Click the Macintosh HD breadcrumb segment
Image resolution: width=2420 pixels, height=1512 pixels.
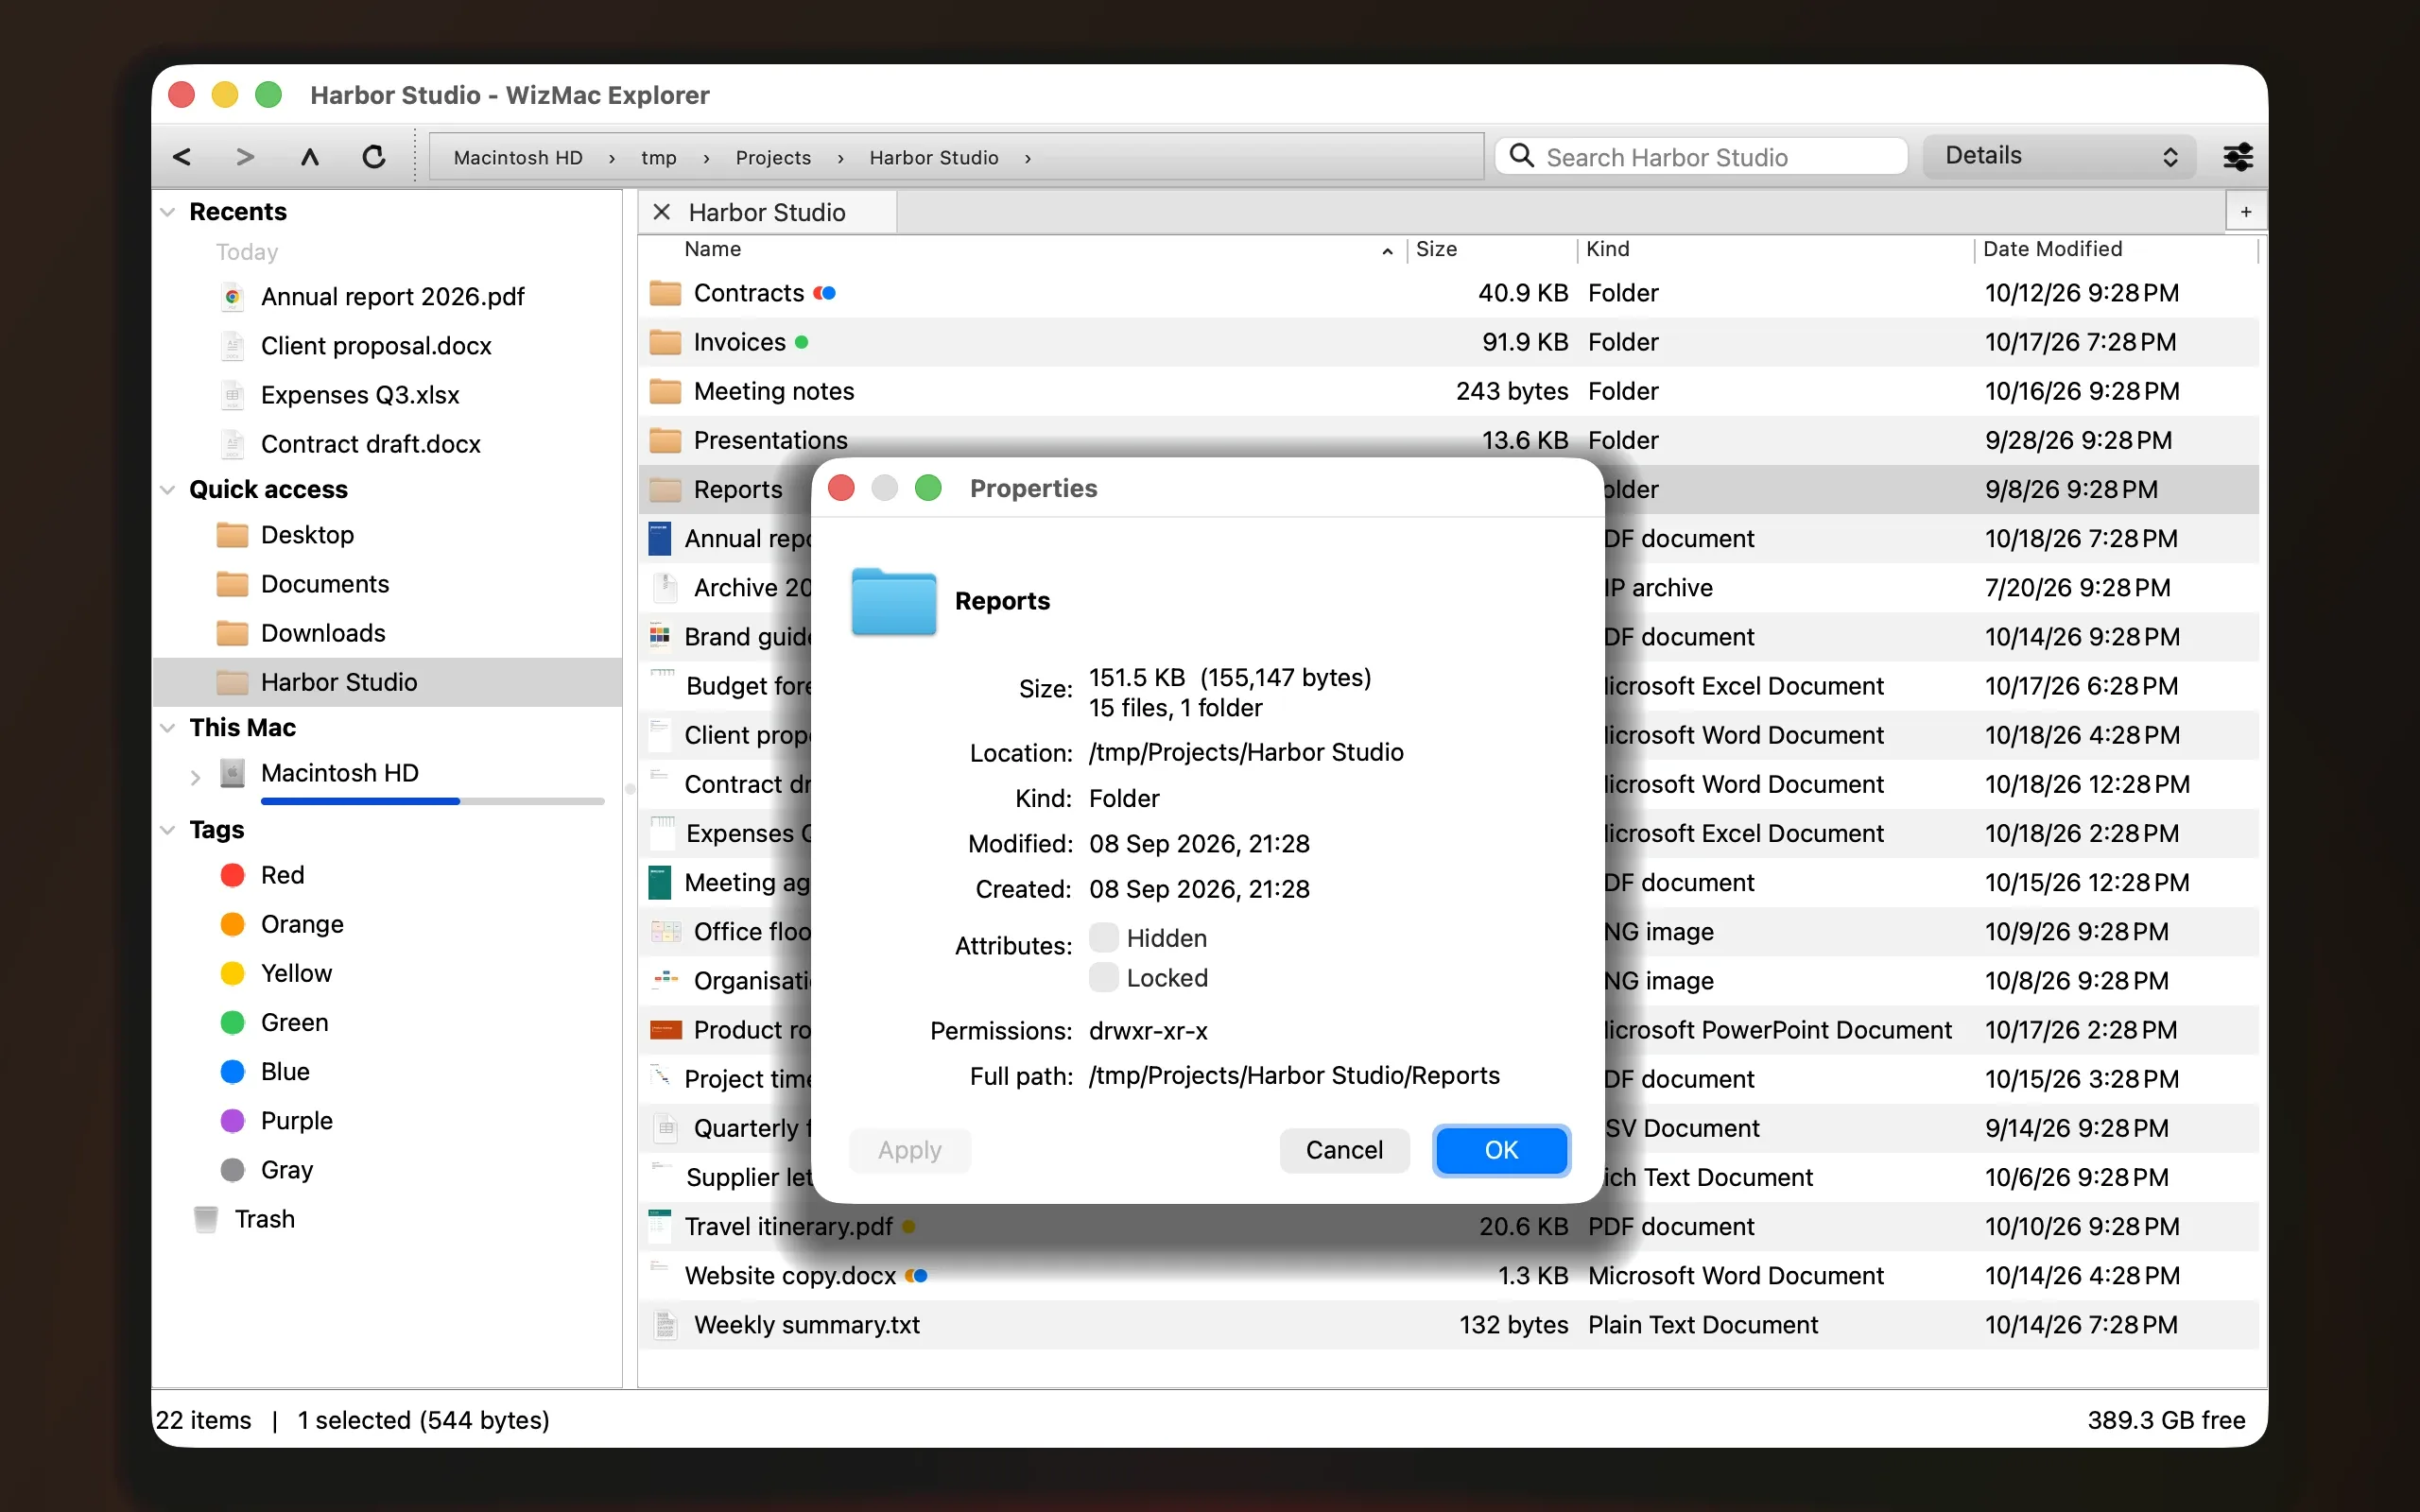[518, 158]
